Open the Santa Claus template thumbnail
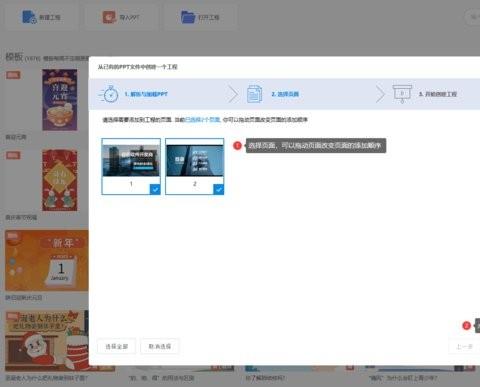This screenshot has height=387, width=480. pos(47,341)
